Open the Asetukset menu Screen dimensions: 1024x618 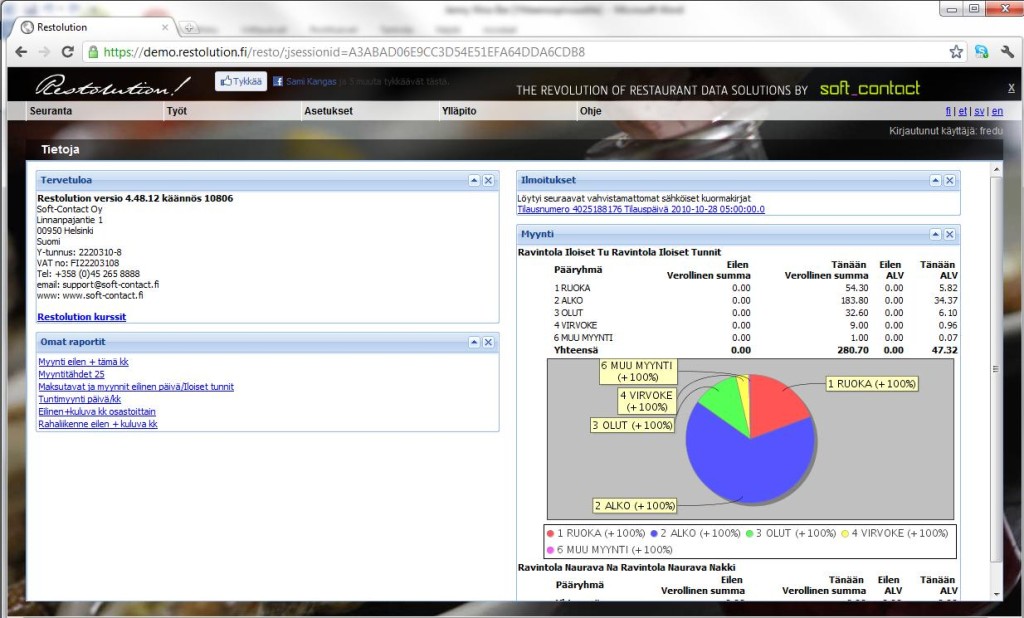328,111
